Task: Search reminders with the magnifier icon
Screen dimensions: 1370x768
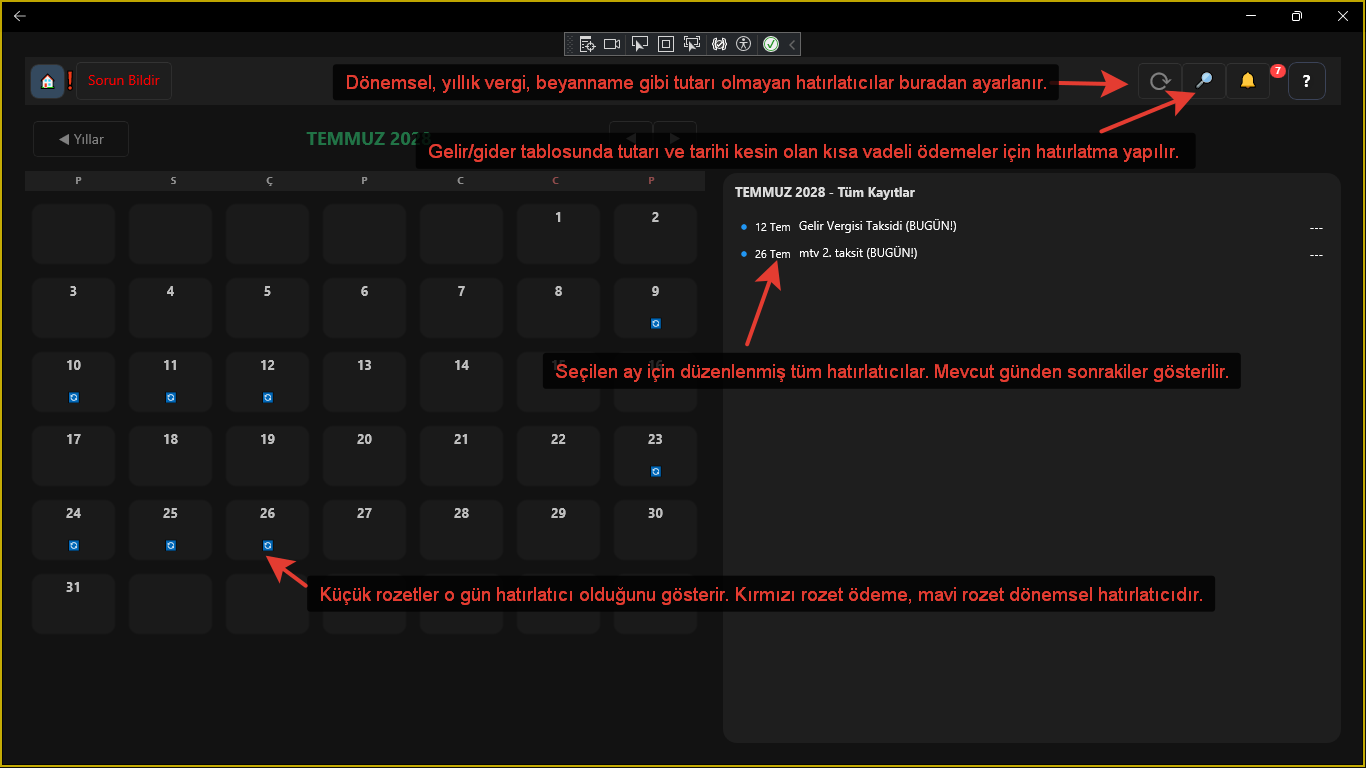Action: point(1202,81)
